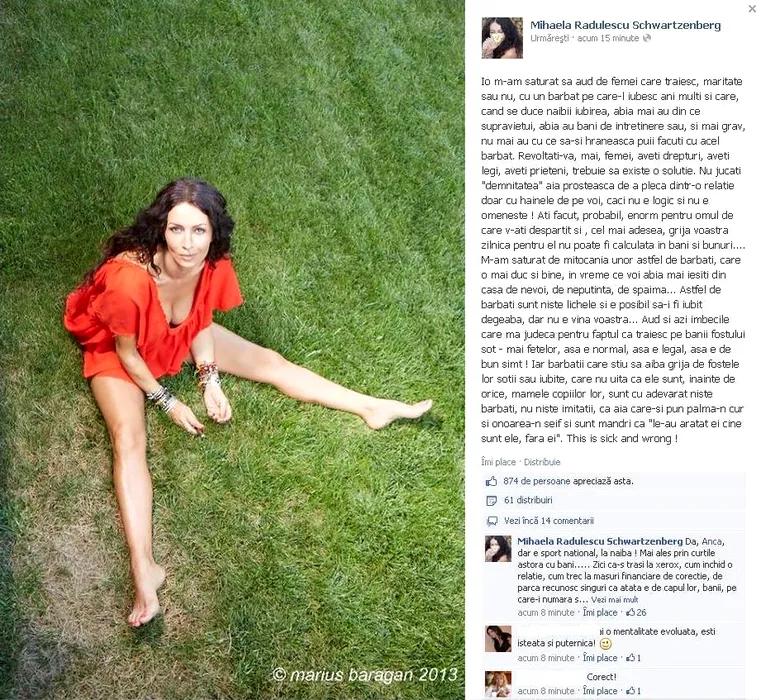Open Mihaela Radulescu Schwartzenberg's profile from the post header
Image resolution: width=761 pixels, height=700 pixels.
point(625,25)
